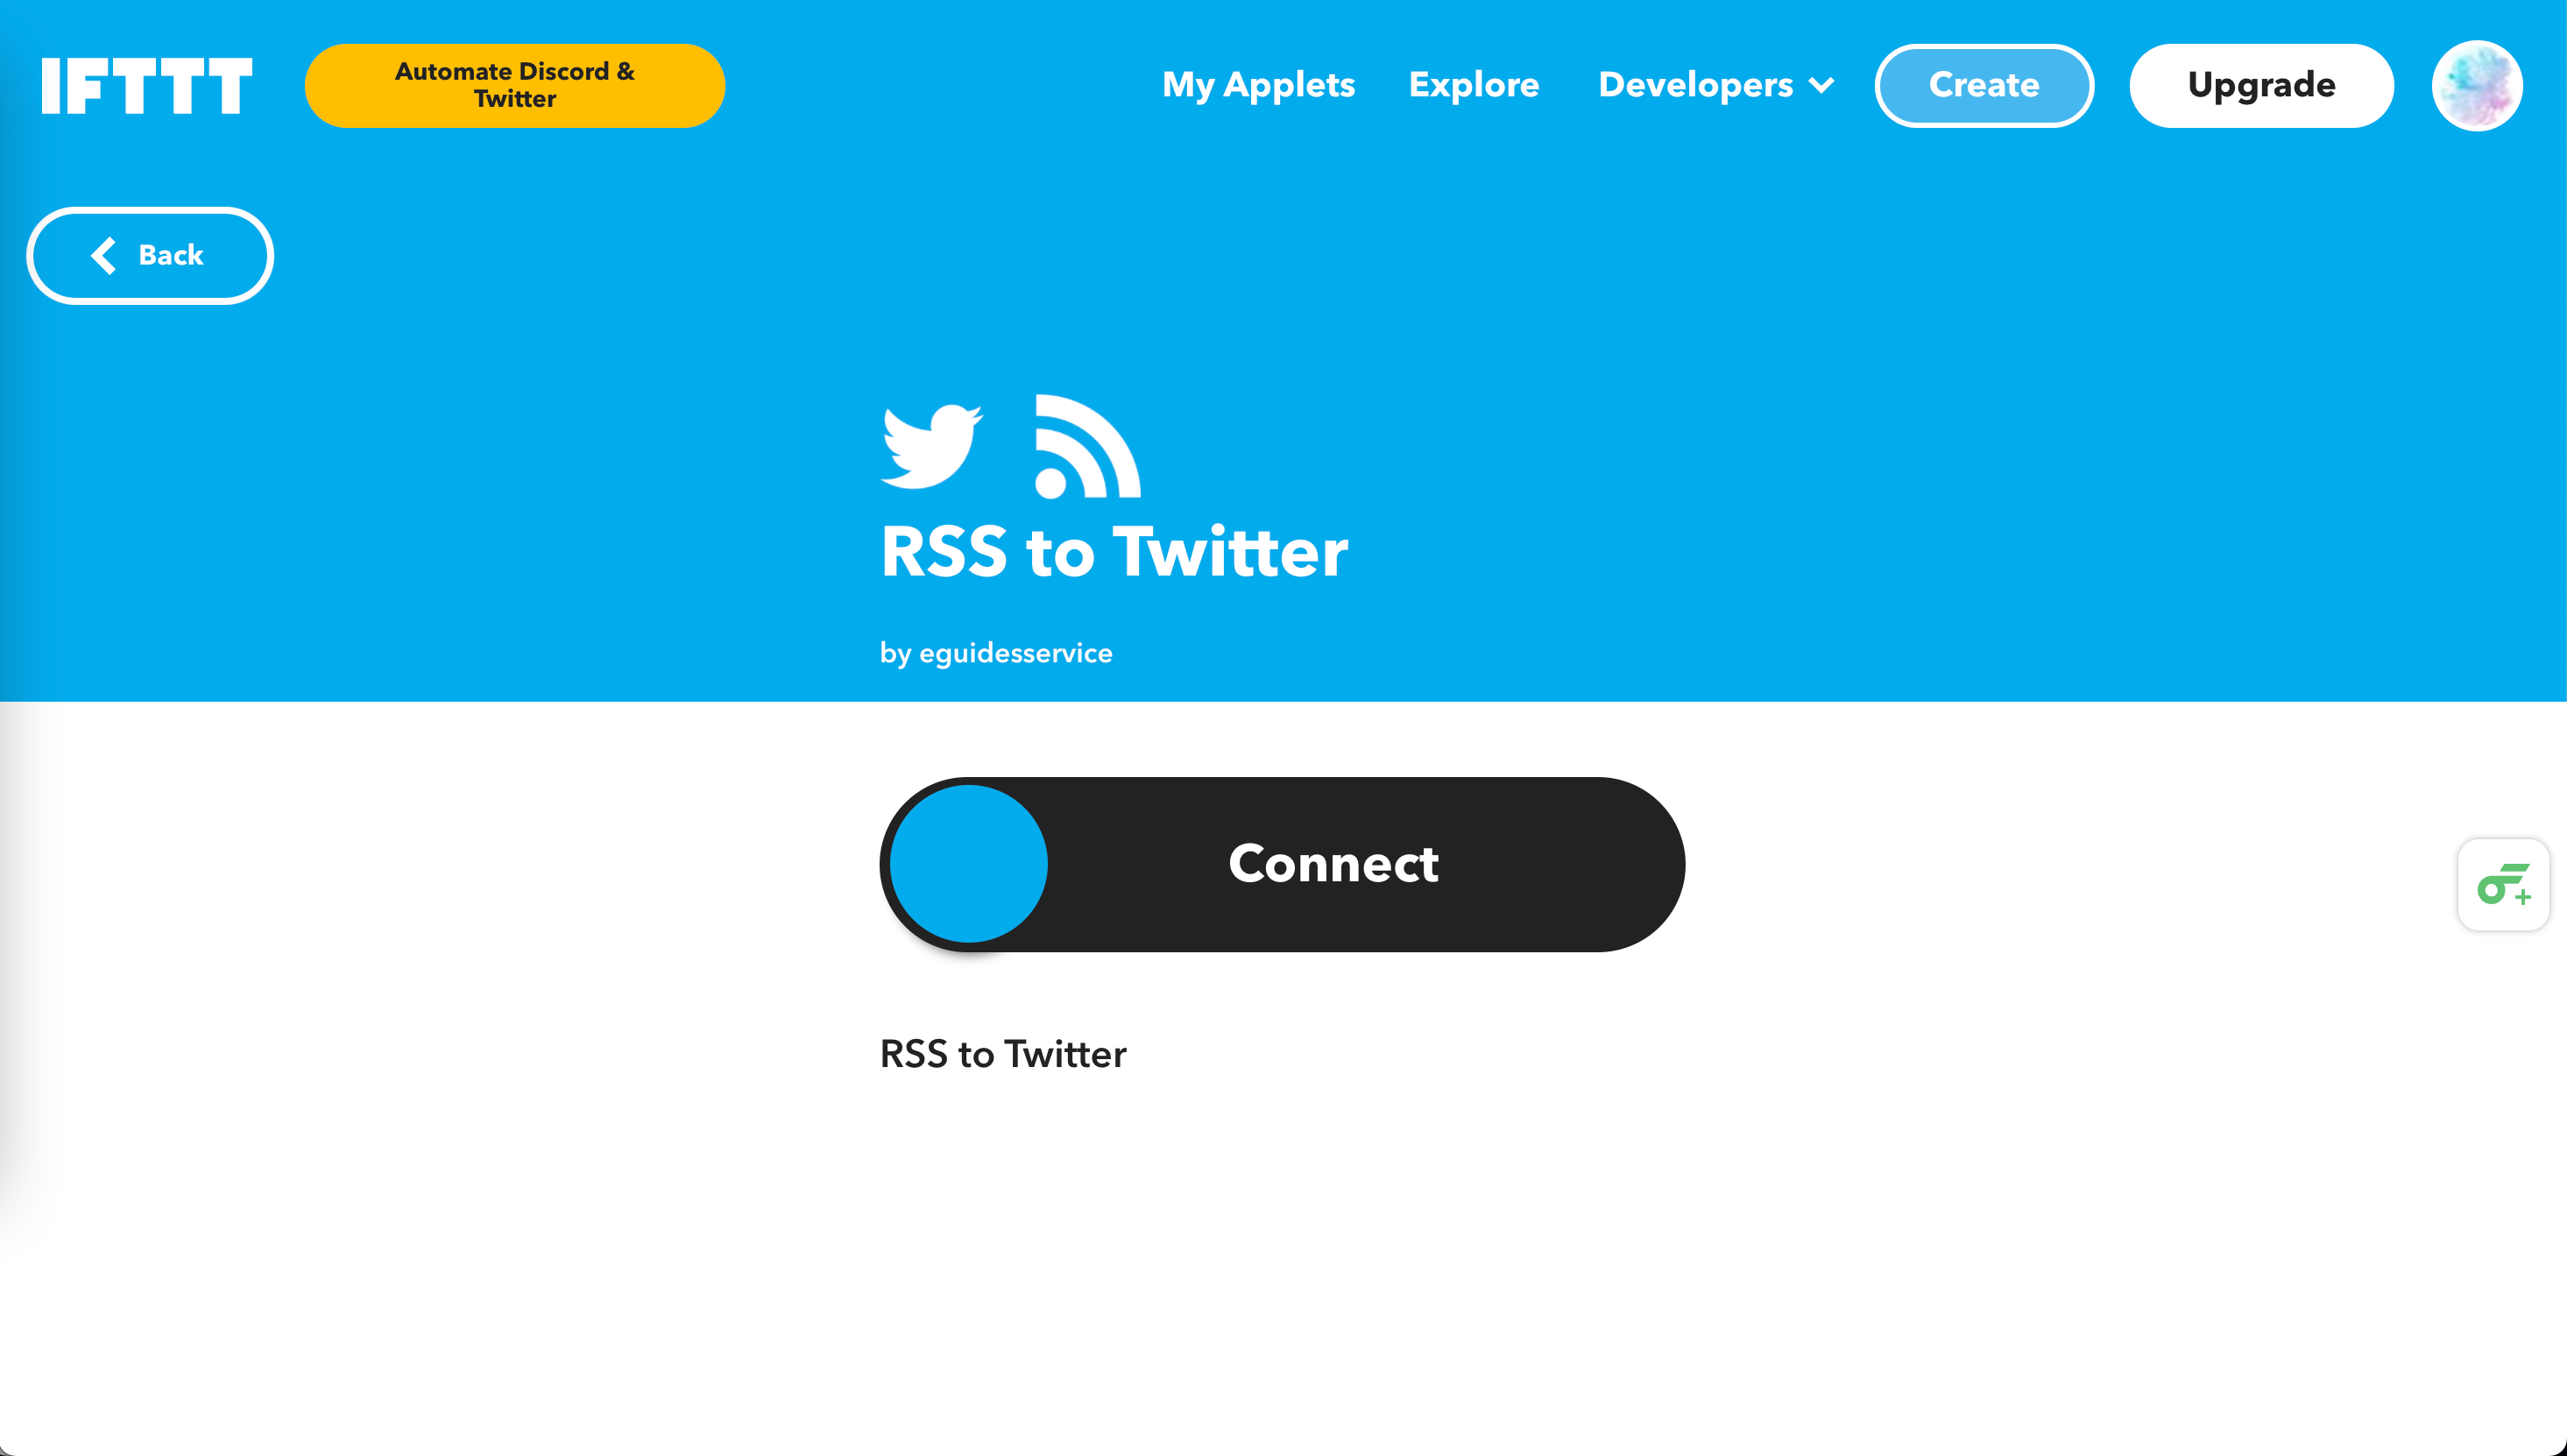
Task: Click the Upgrade button
Action: click(2262, 85)
